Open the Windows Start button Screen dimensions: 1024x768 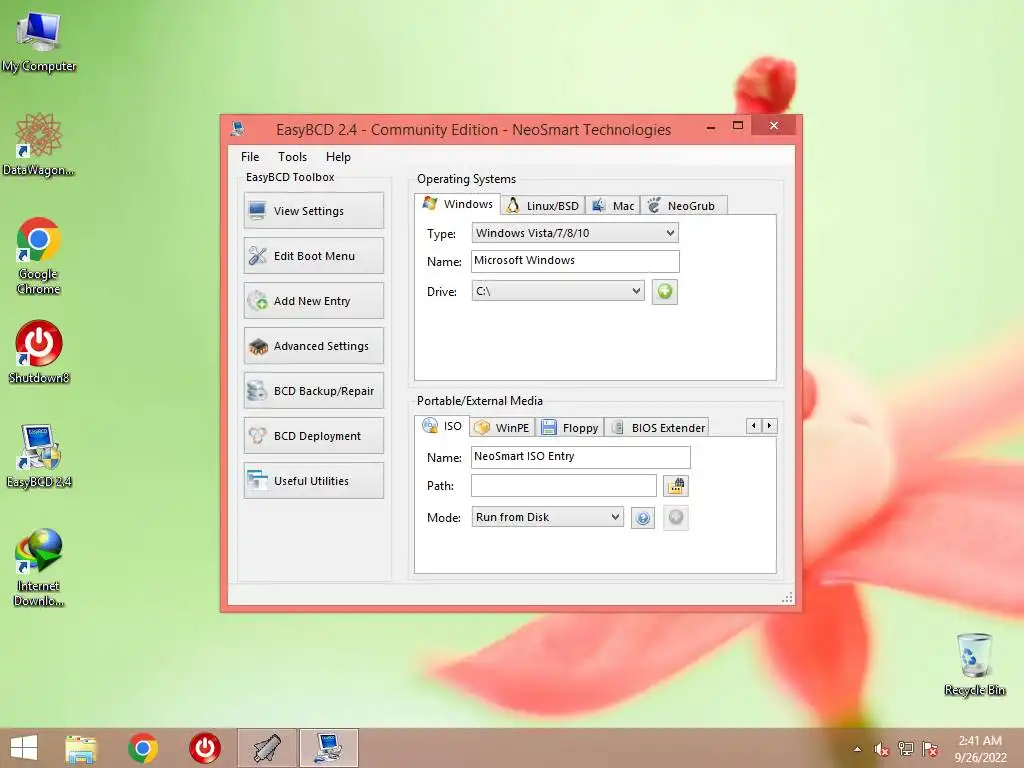pos(24,748)
